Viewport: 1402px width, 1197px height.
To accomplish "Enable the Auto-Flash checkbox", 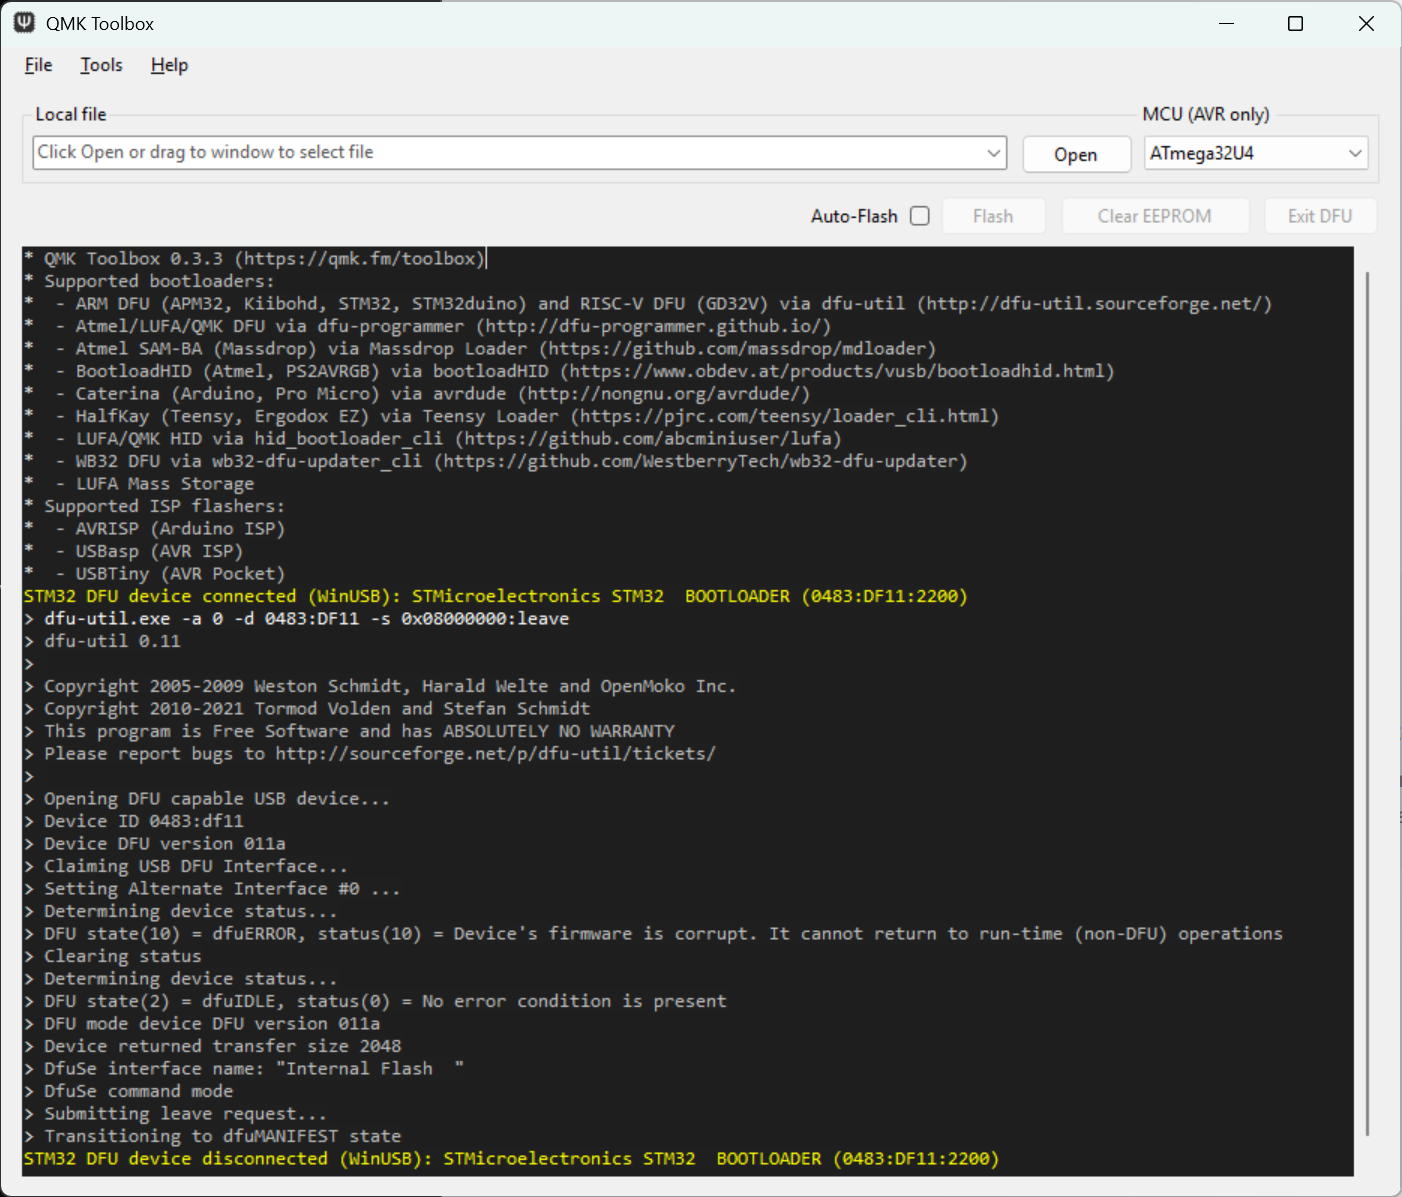I will pos(920,216).
